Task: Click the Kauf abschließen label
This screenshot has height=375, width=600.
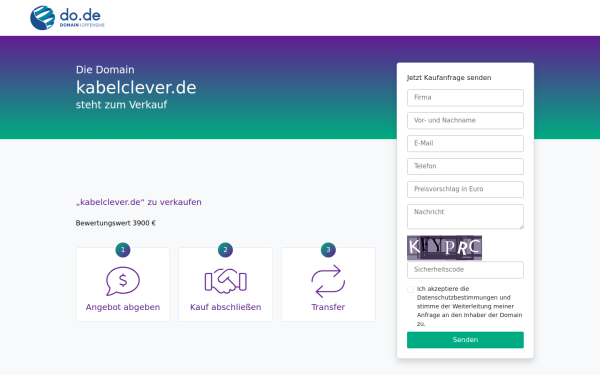Action: [225, 307]
